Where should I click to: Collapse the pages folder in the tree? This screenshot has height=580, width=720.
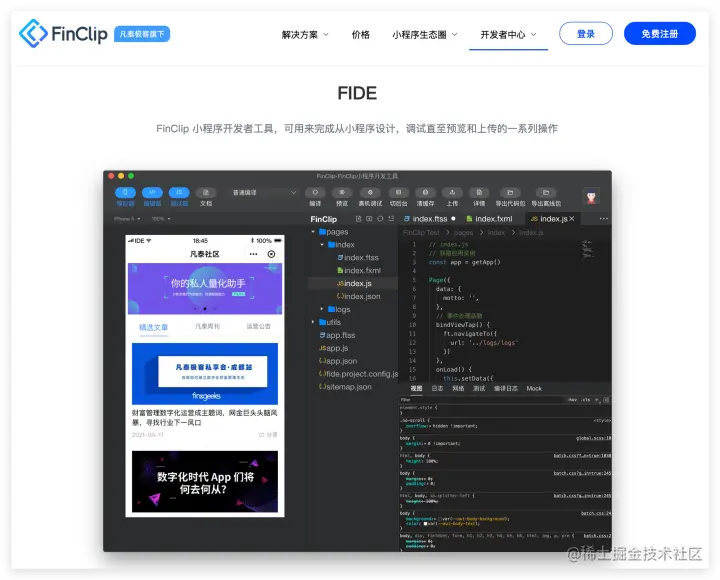(314, 232)
